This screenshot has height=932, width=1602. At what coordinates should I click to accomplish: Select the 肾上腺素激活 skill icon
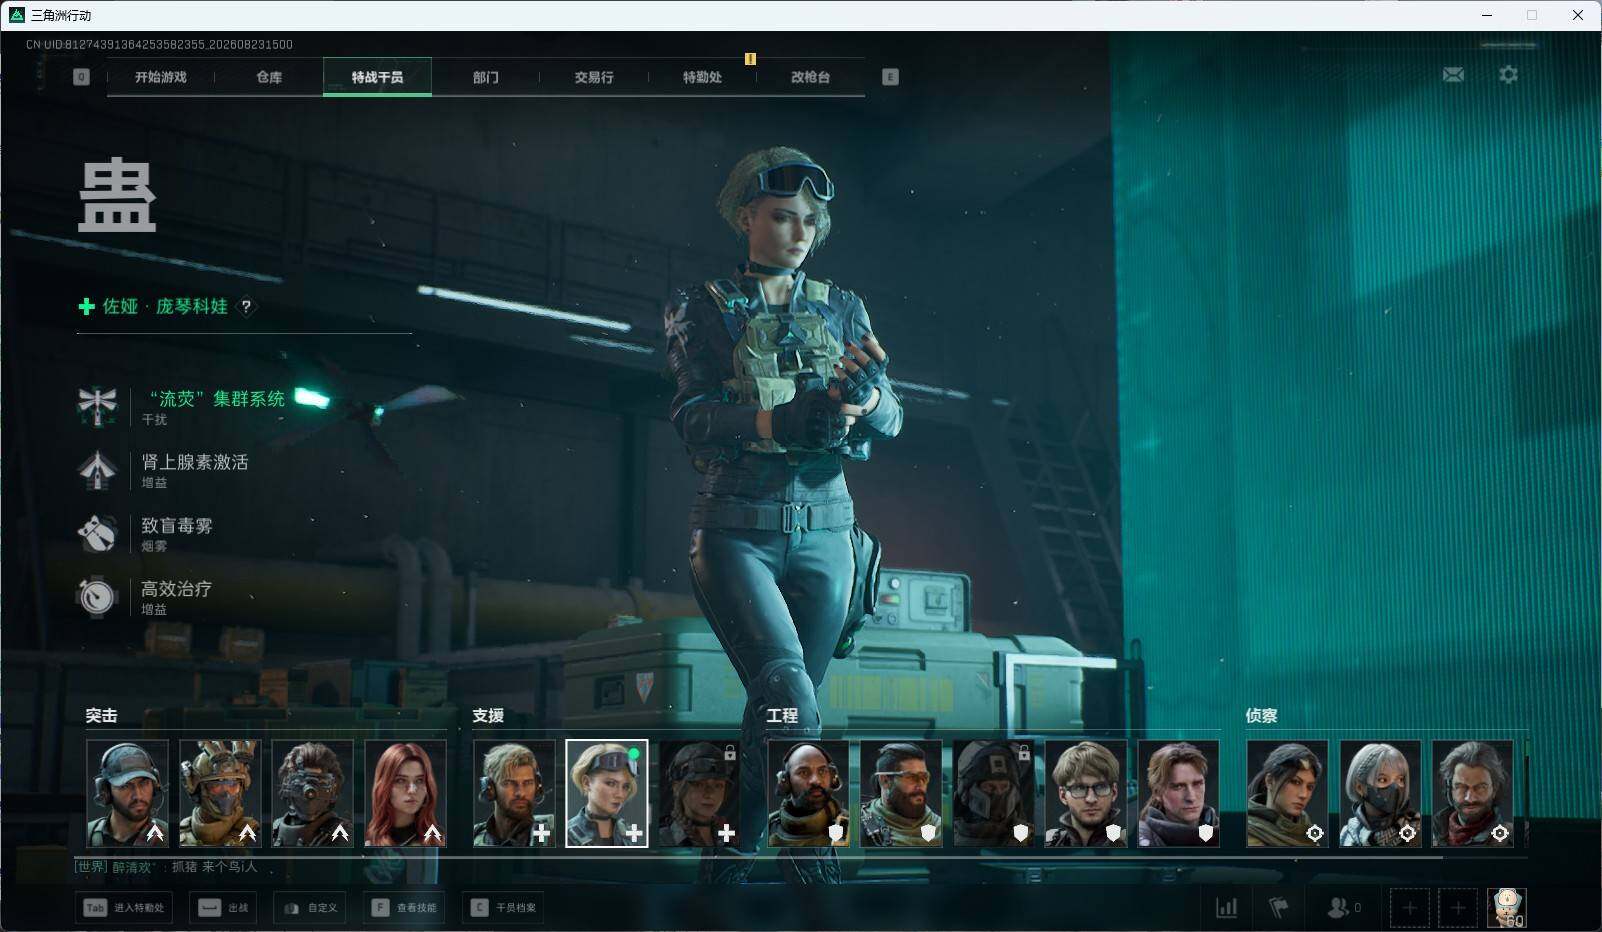pyautogui.click(x=97, y=470)
